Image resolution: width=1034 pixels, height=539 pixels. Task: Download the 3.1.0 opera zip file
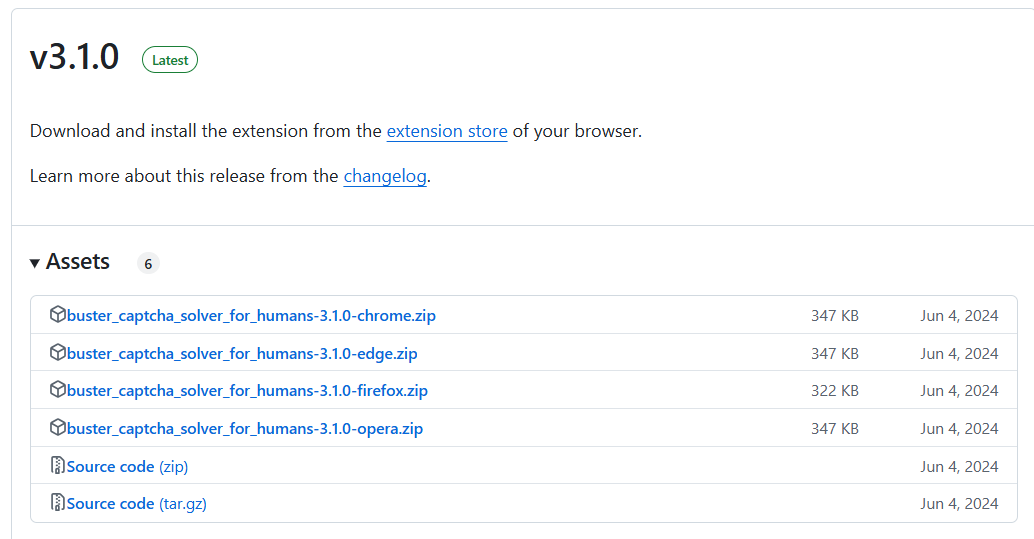pyautogui.click(x=245, y=429)
